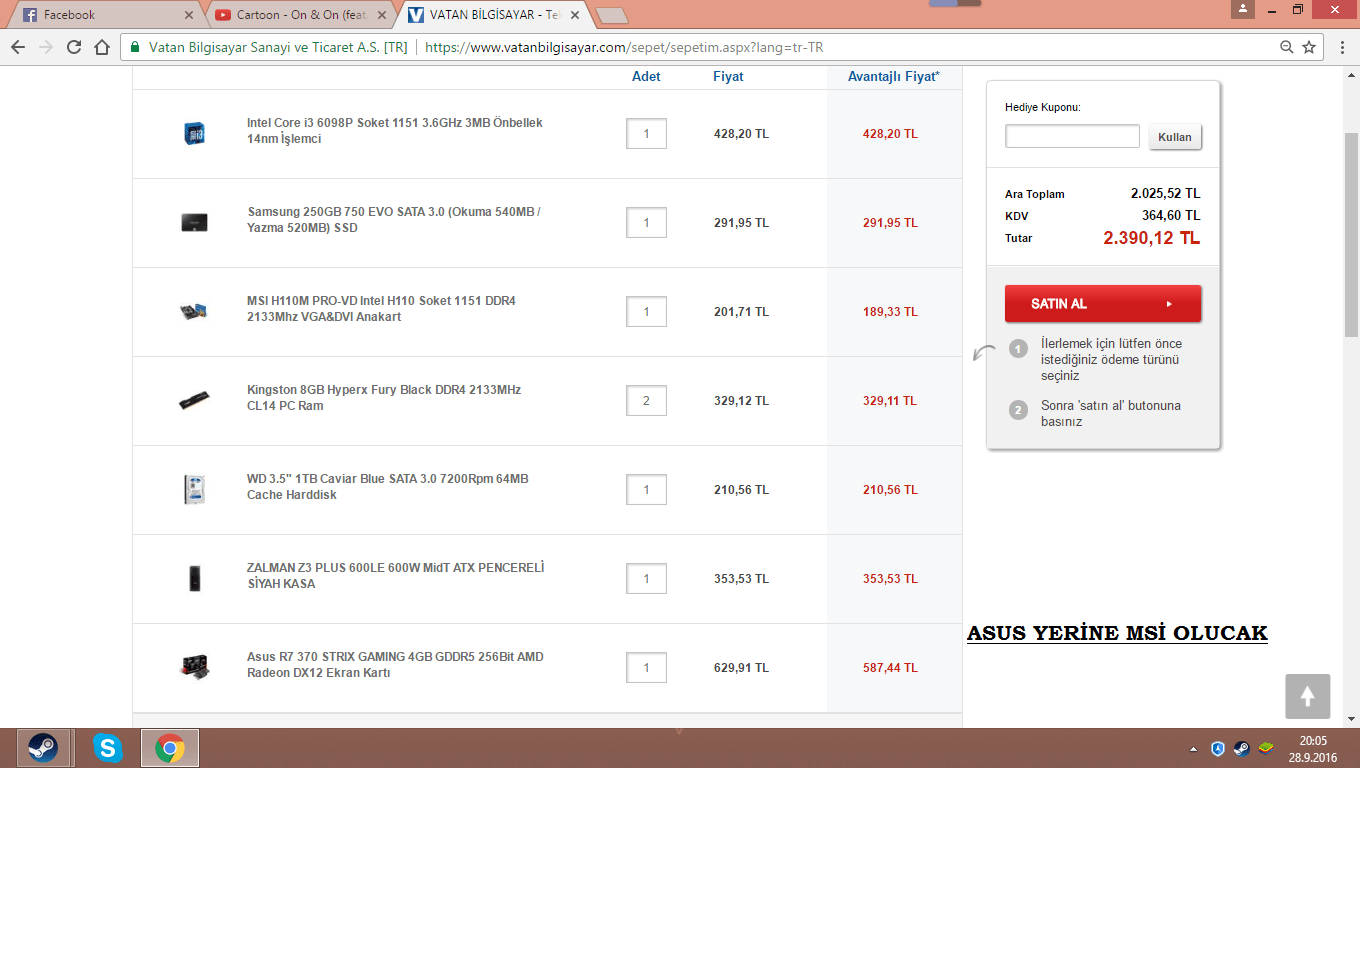
Task: Open Asus R7 370 STRIX product link
Action: pyautogui.click(x=395, y=665)
